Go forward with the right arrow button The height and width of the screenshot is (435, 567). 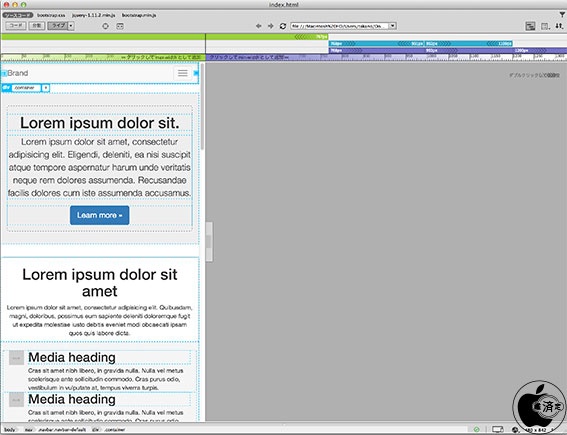coord(270,26)
